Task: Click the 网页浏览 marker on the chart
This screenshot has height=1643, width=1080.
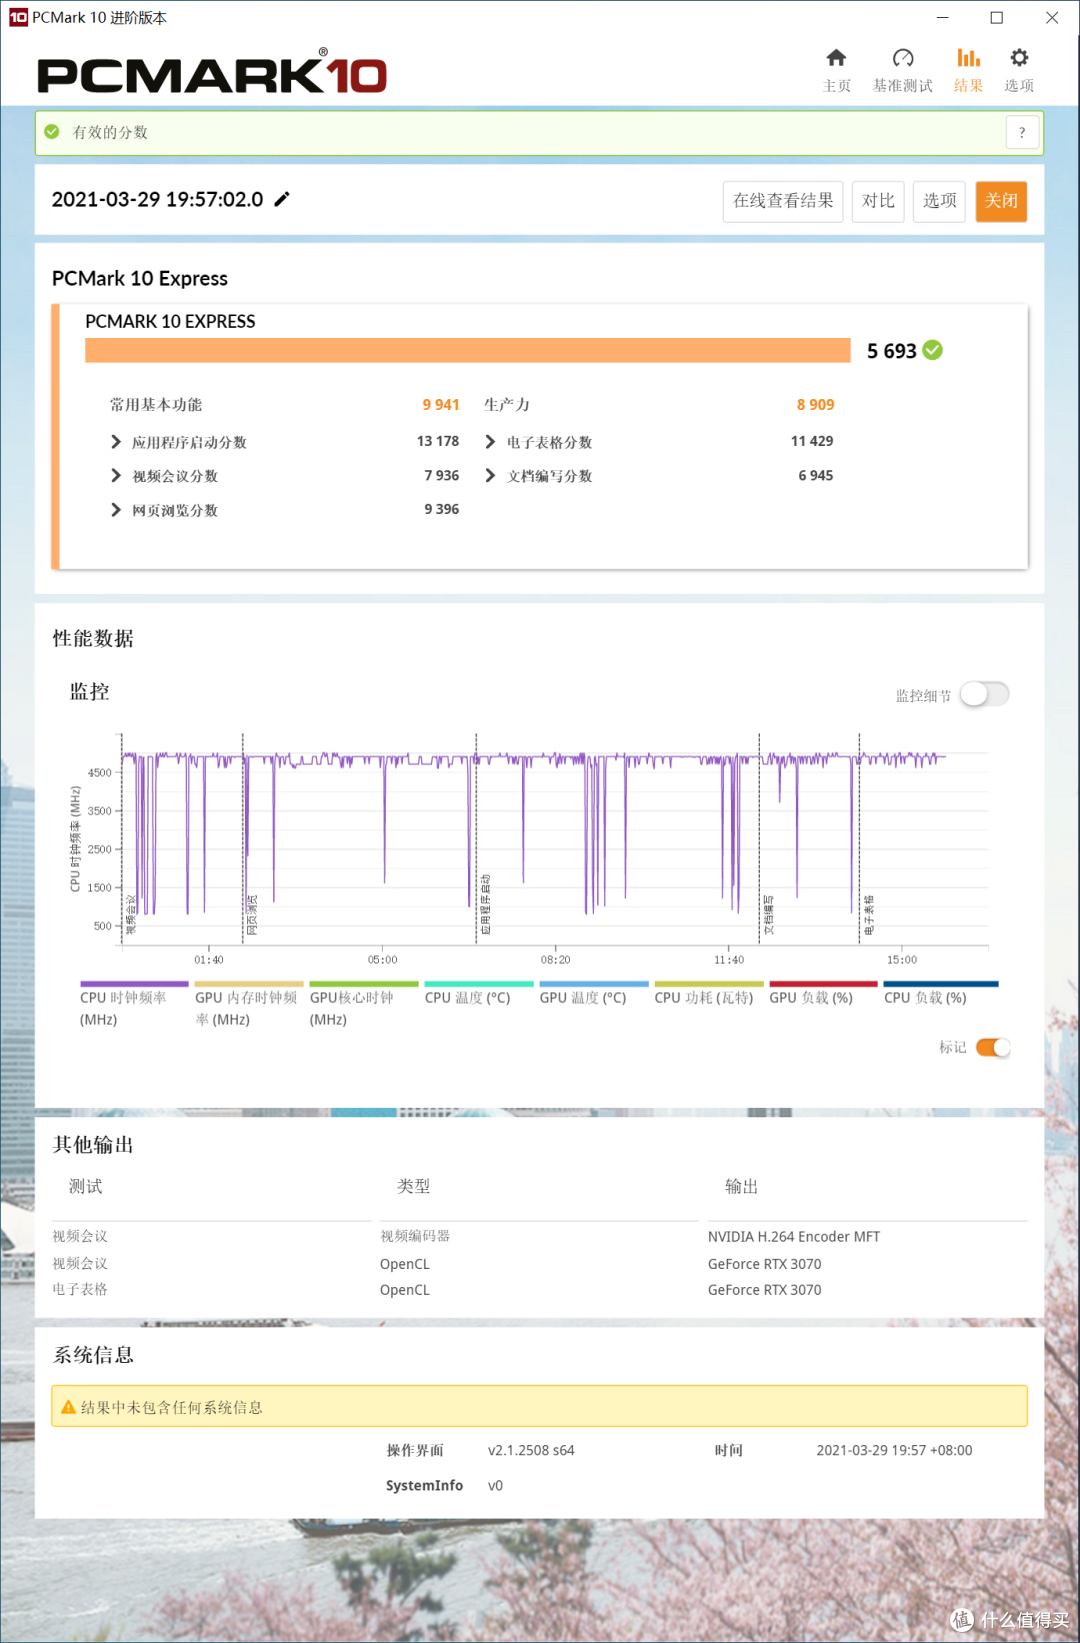Action: (x=252, y=915)
